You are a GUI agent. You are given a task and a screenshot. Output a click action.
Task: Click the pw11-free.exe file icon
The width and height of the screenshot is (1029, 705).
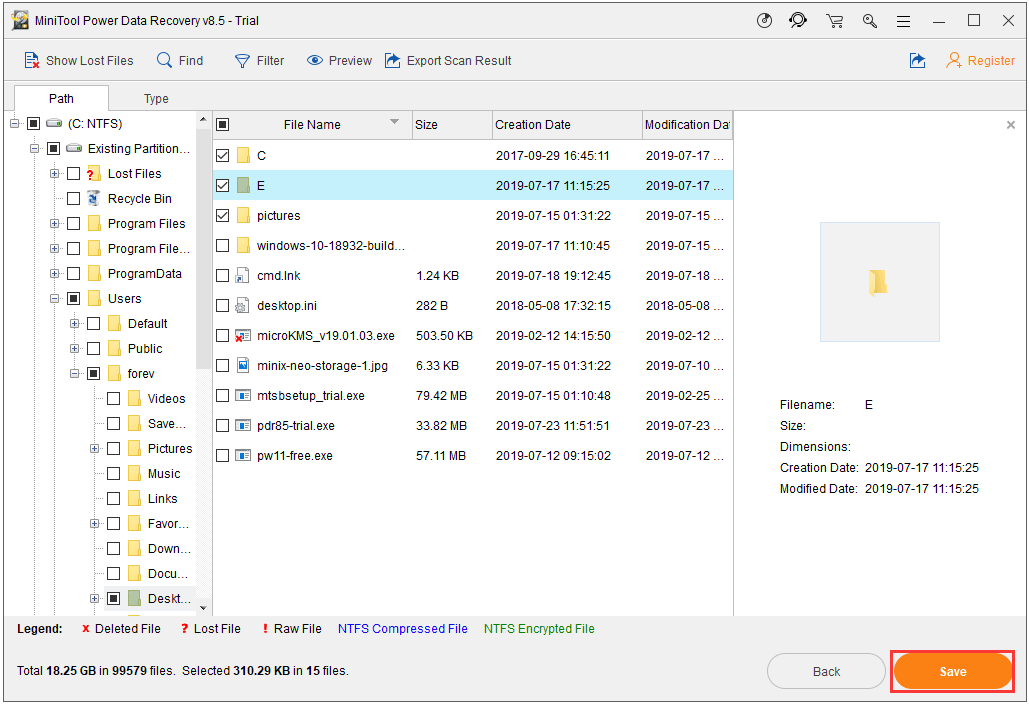tap(243, 456)
